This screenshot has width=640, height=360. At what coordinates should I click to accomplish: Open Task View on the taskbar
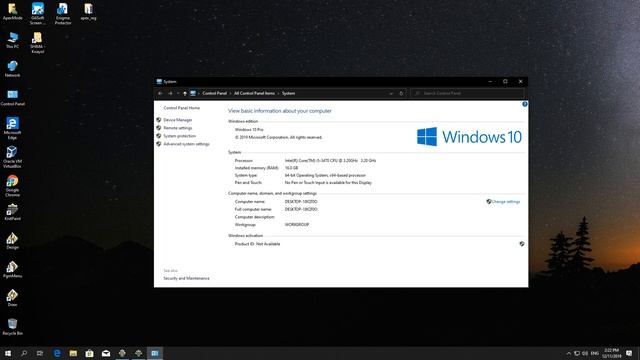pos(40,353)
